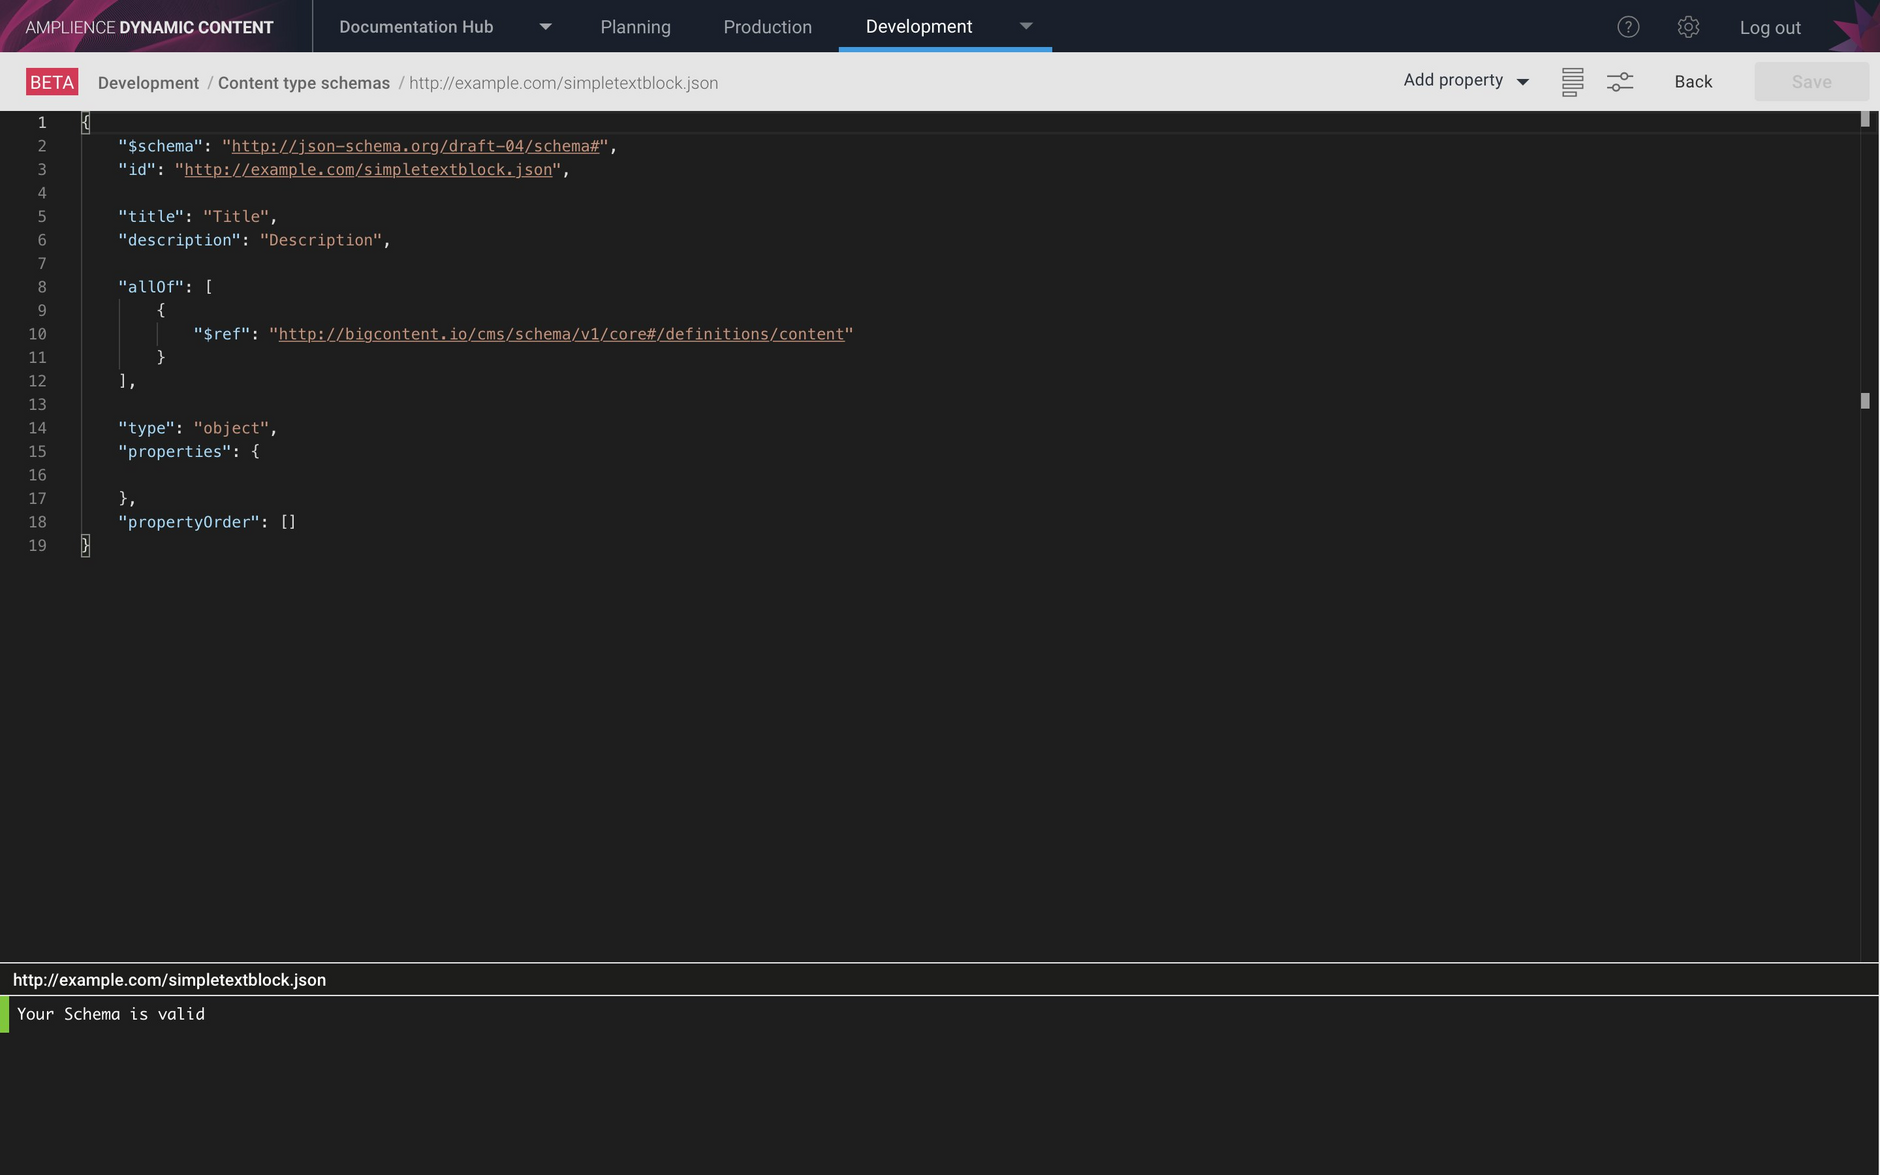Switch to the Planning tab

tap(635, 27)
